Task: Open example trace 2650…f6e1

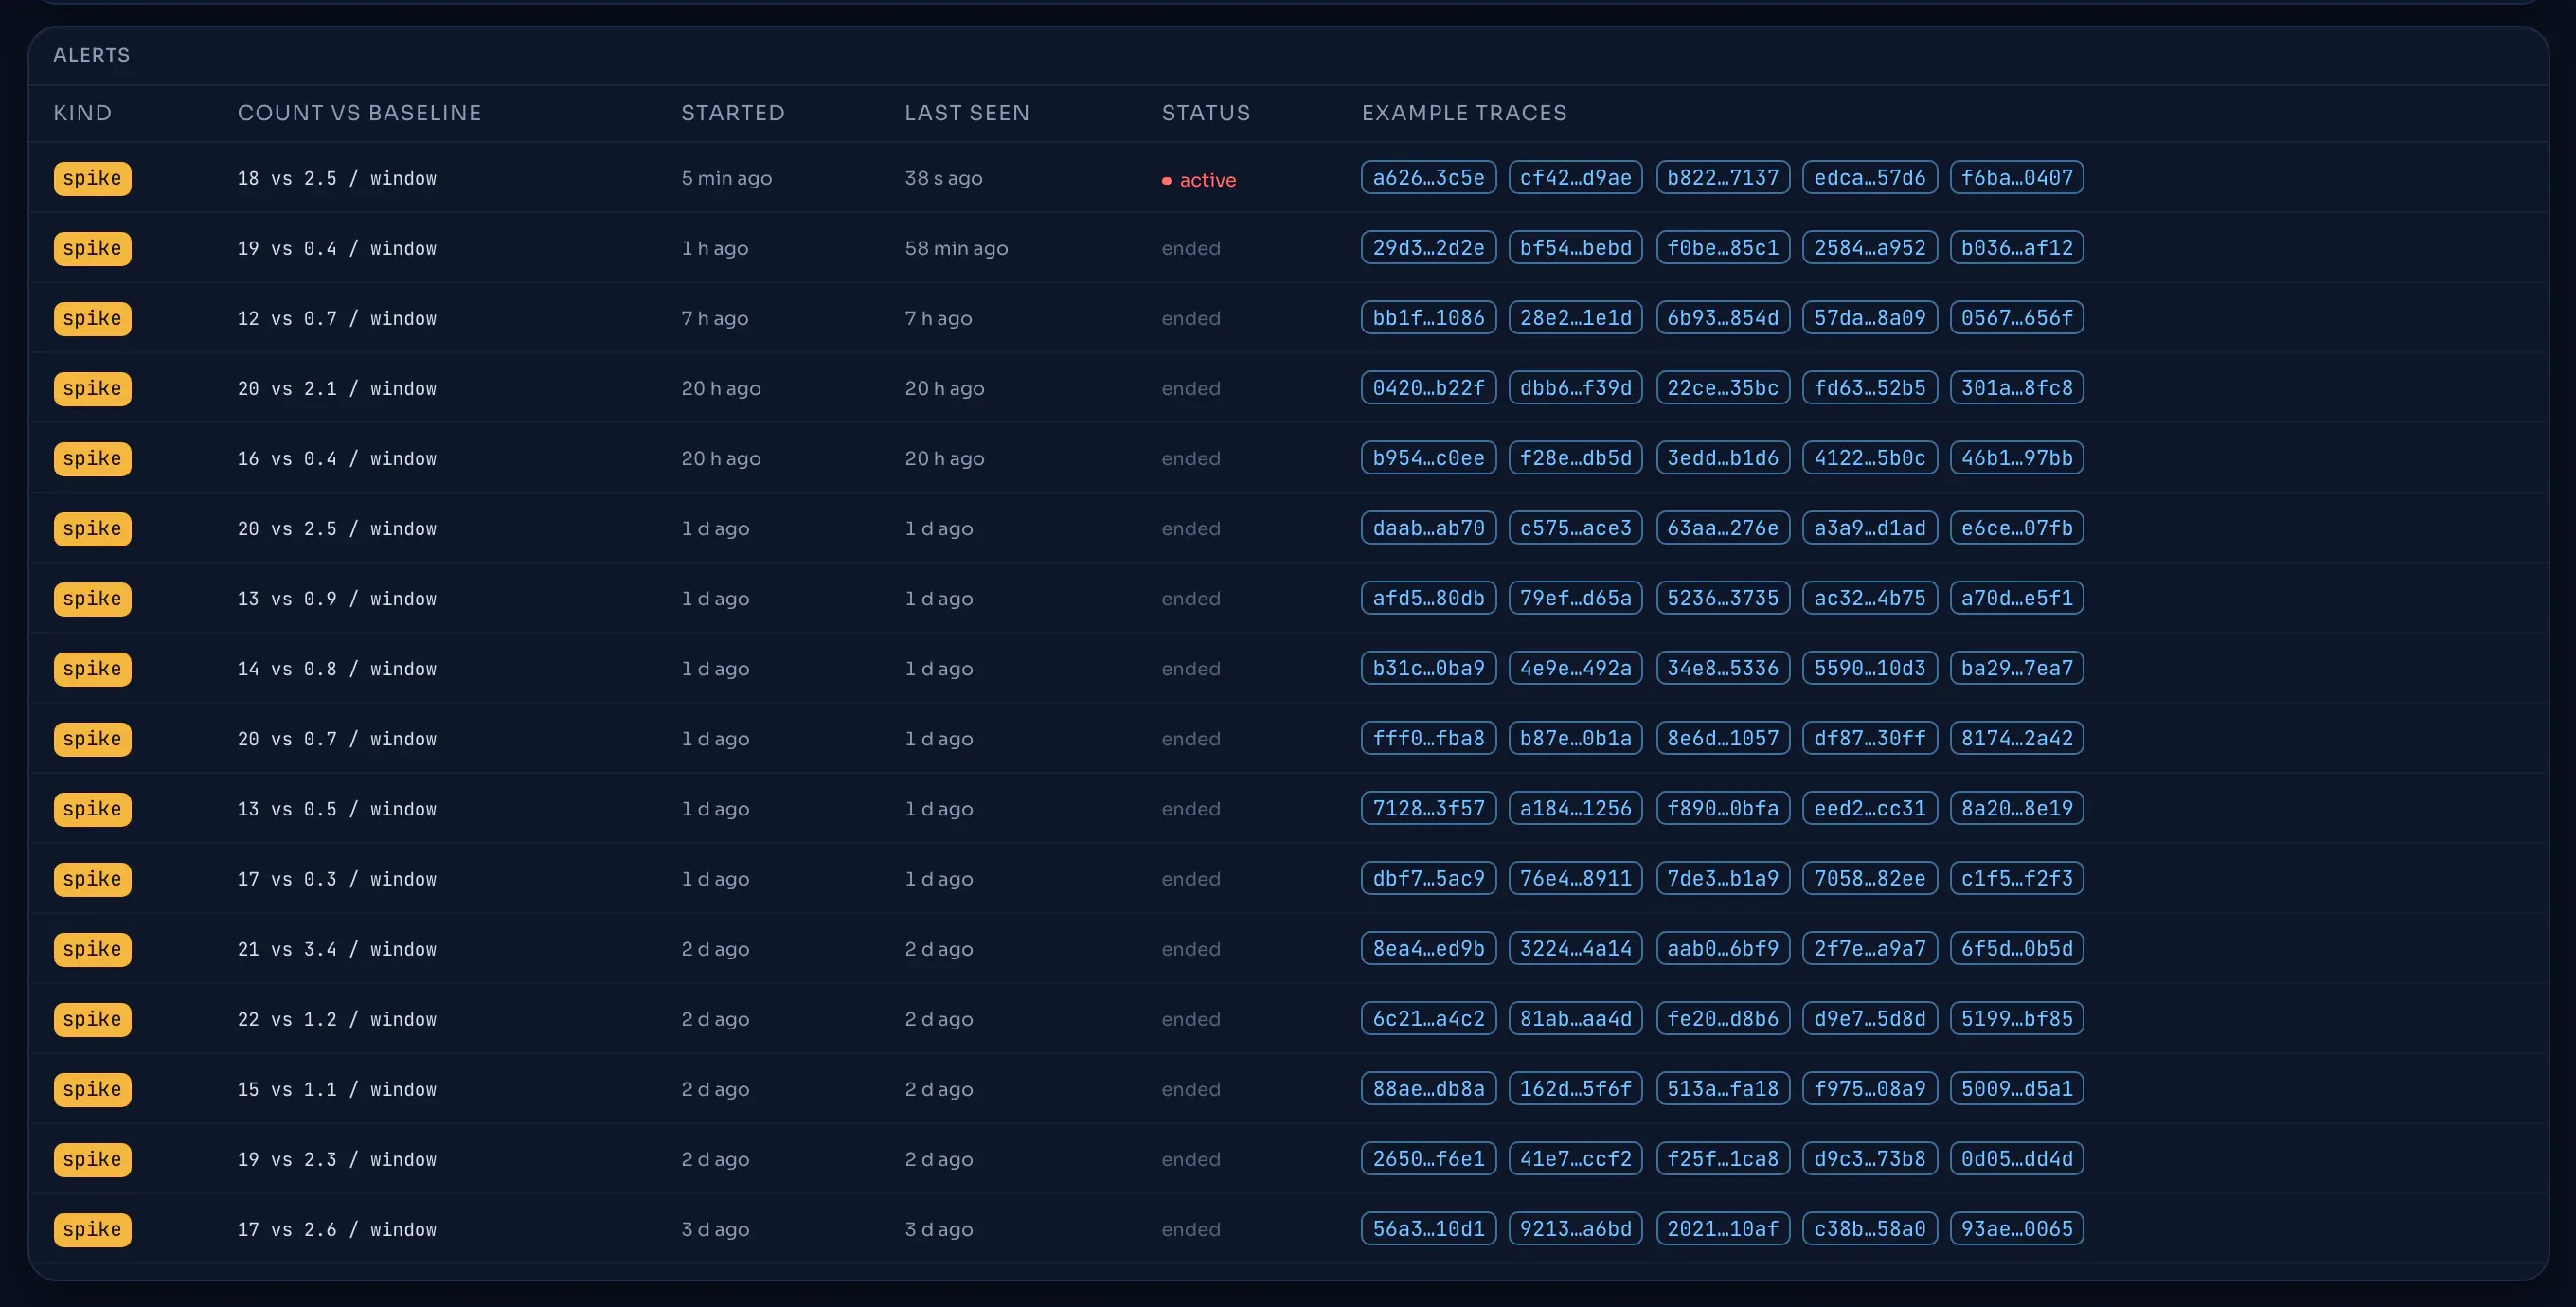Action: (1428, 1158)
